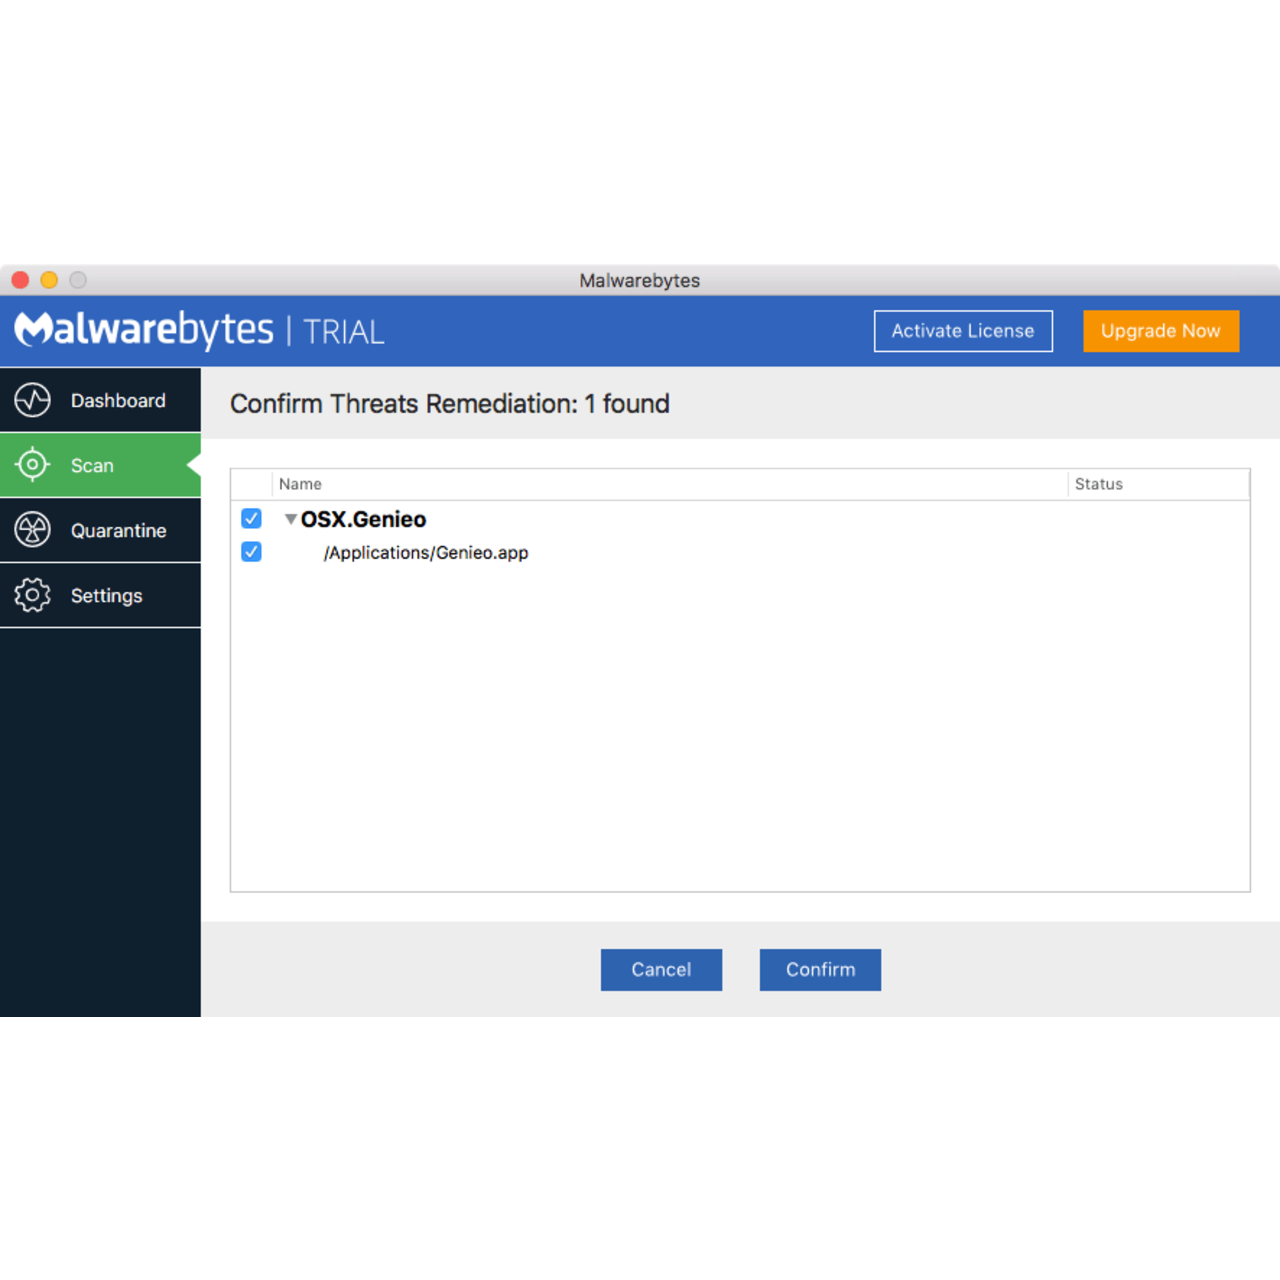Click the Quarantine biohazard icon
This screenshot has width=1280, height=1280.
click(x=32, y=530)
